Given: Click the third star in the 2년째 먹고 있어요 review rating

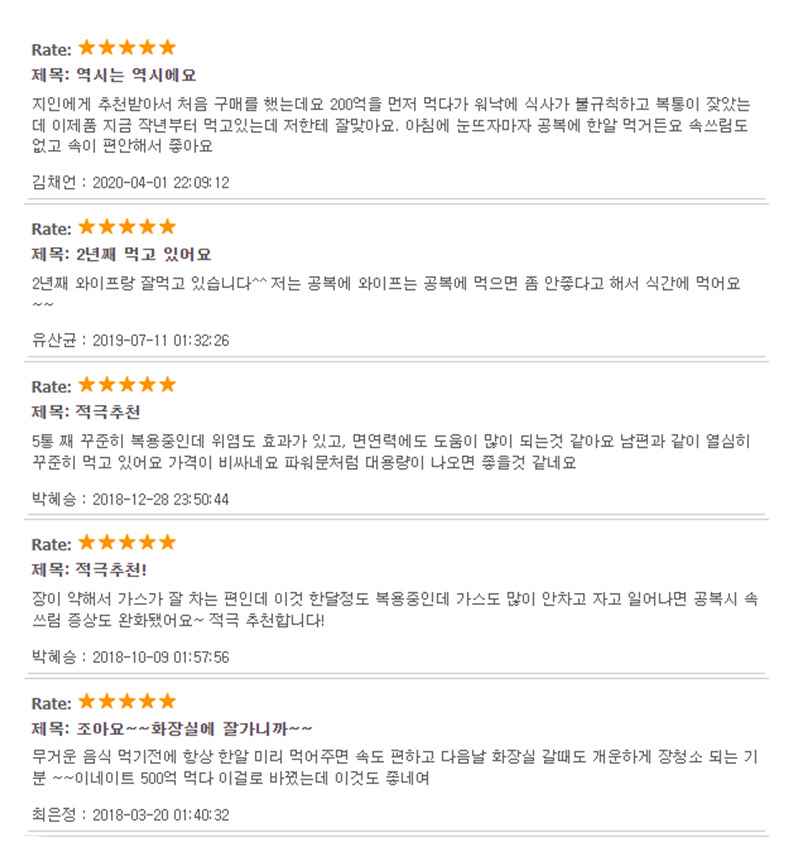Looking at the screenshot, I should 127,227.
